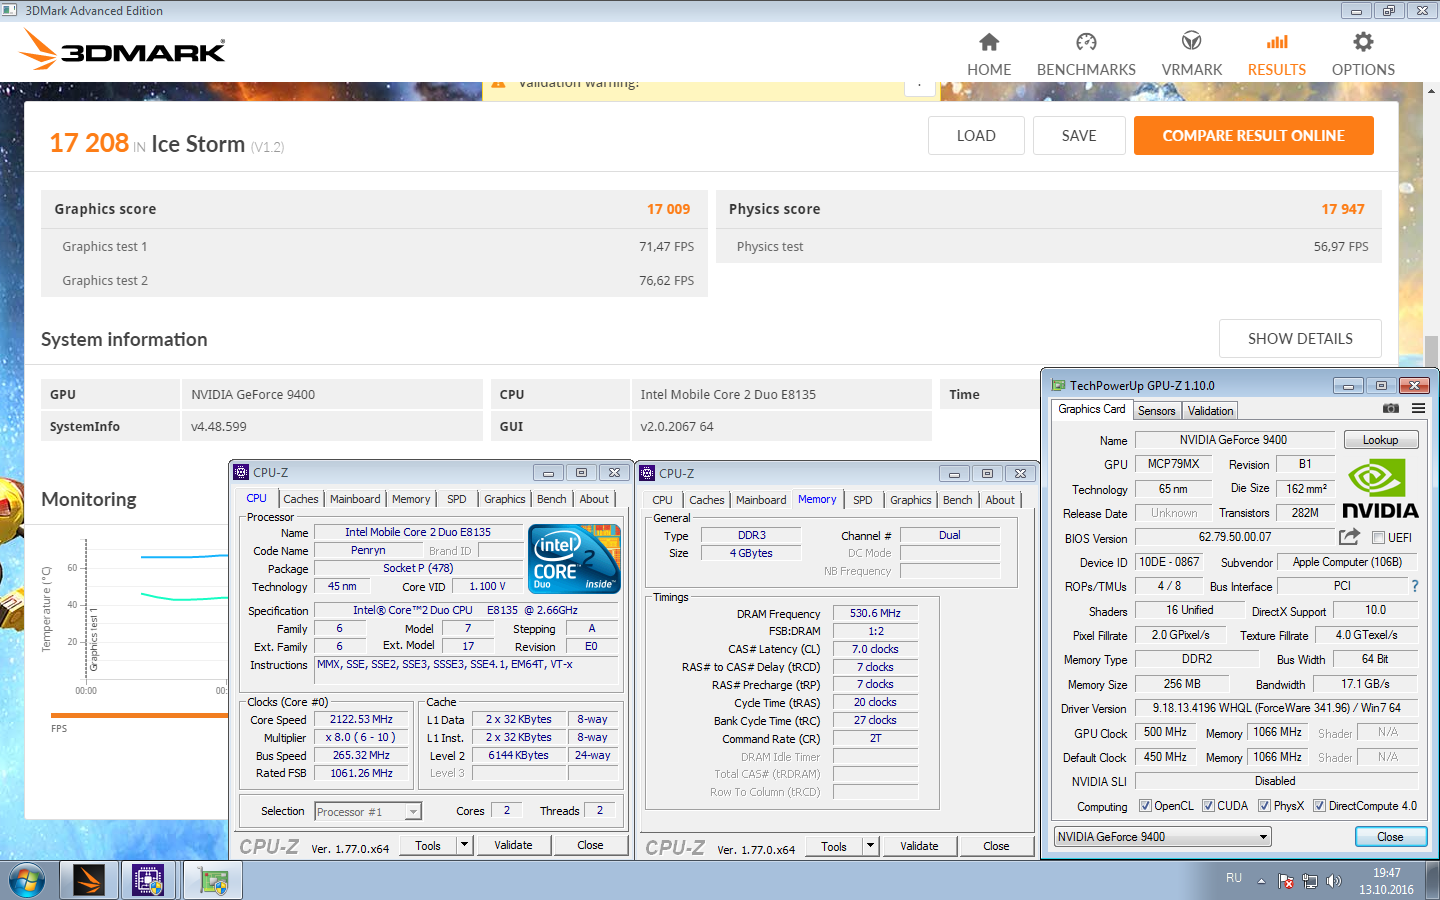Open the RESULTS bar chart icon

pos(1277,42)
